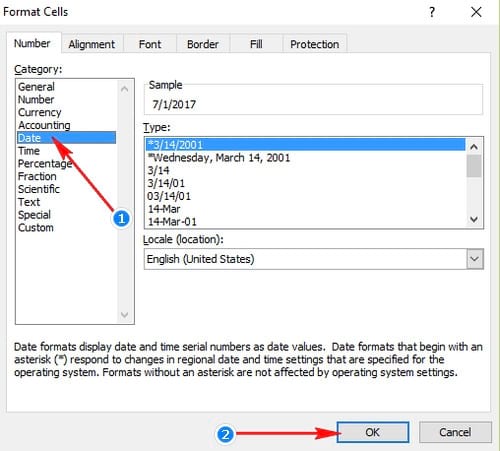
Task: Select the Protection tab
Action: click(315, 44)
